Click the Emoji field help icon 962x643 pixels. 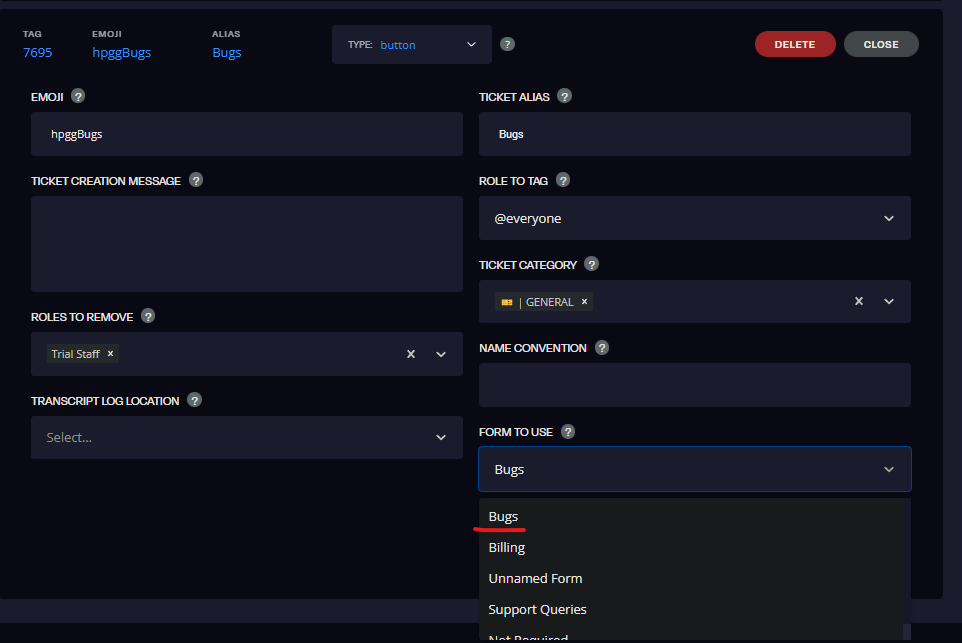78,96
